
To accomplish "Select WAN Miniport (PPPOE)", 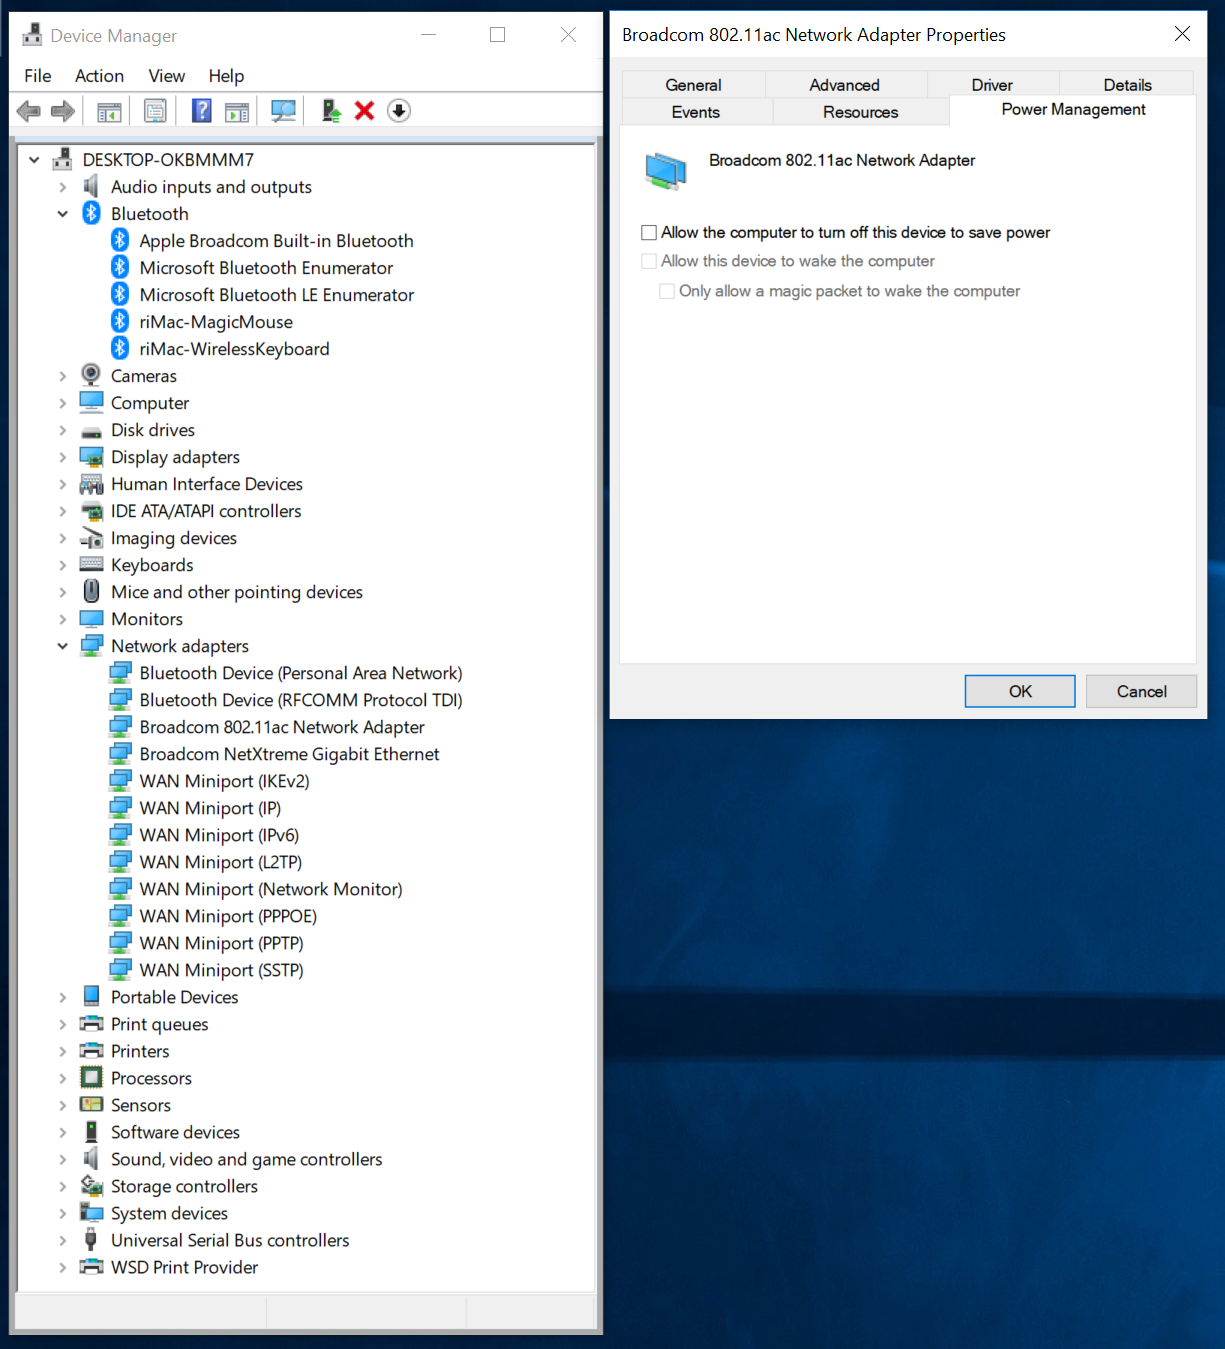I will 228,916.
